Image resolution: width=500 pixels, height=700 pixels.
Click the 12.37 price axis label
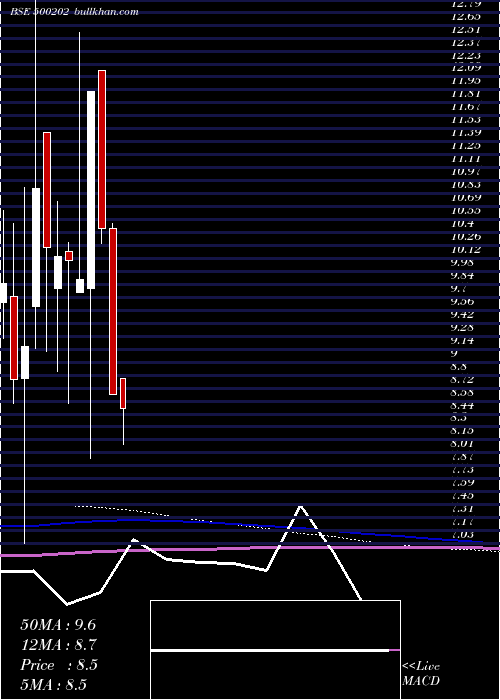(466, 42)
